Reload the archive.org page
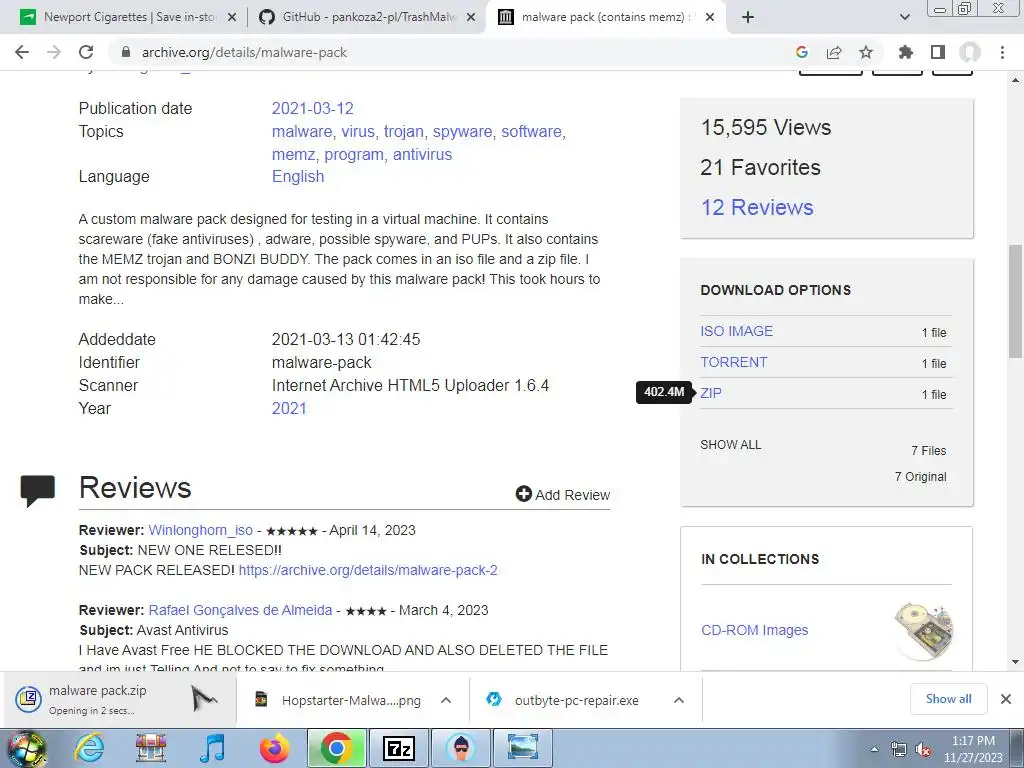 tap(86, 52)
